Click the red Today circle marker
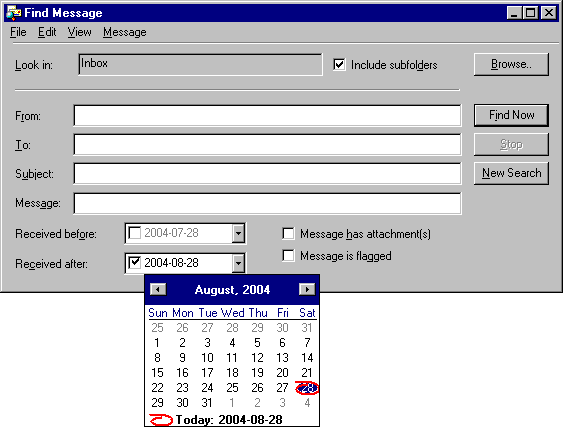The height and width of the screenshot is (427, 563). pos(161,420)
